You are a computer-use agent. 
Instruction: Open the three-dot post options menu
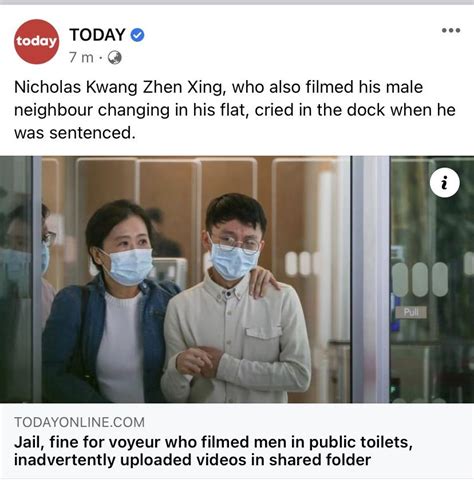click(x=451, y=30)
